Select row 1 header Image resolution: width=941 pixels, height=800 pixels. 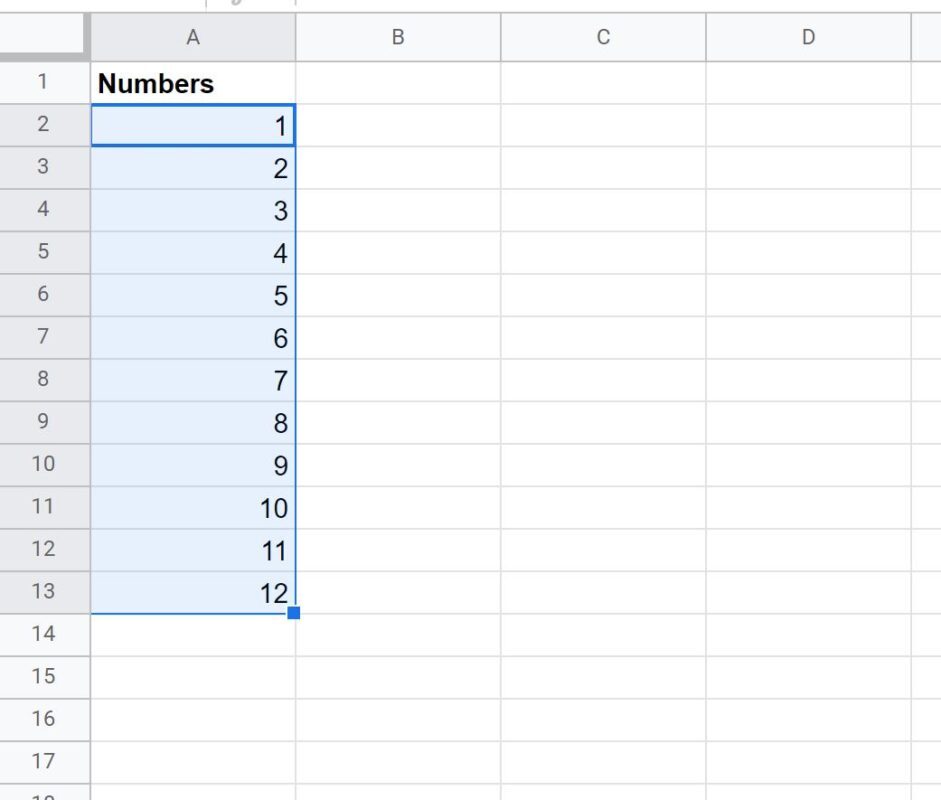pos(45,83)
